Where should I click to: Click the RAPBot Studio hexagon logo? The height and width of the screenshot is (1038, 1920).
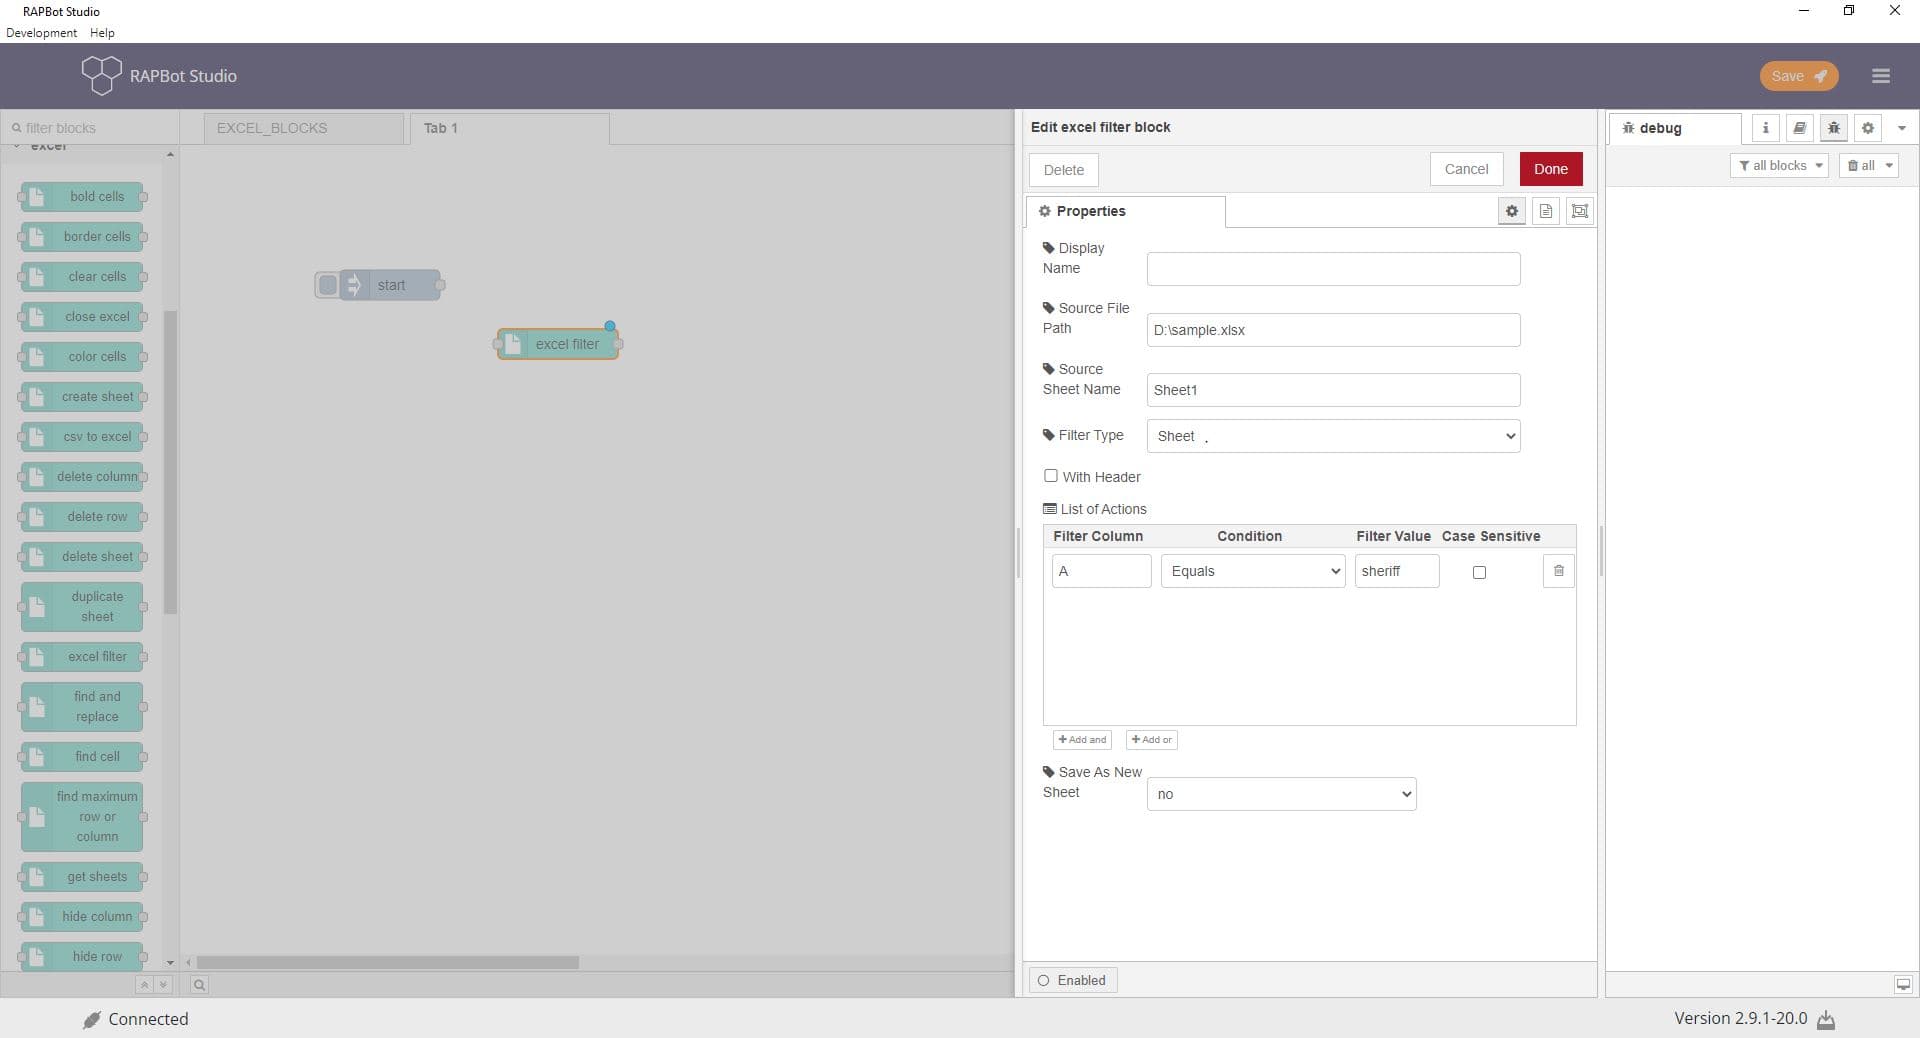101,75
